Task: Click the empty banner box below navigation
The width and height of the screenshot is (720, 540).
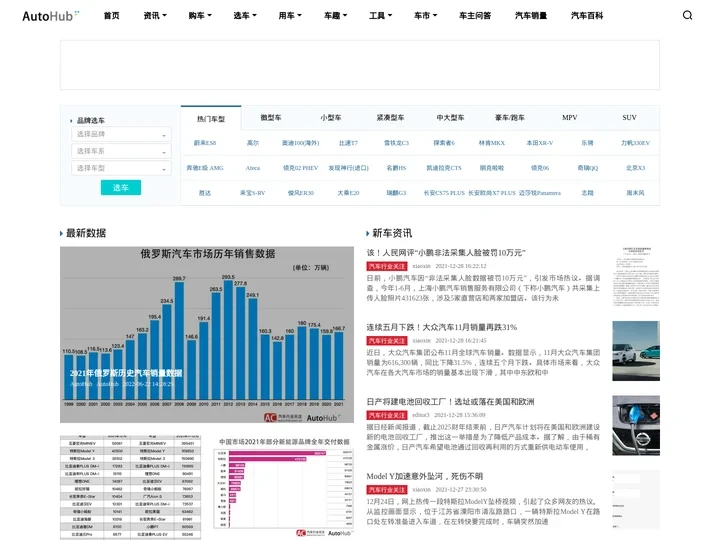Action: (360, 65)
